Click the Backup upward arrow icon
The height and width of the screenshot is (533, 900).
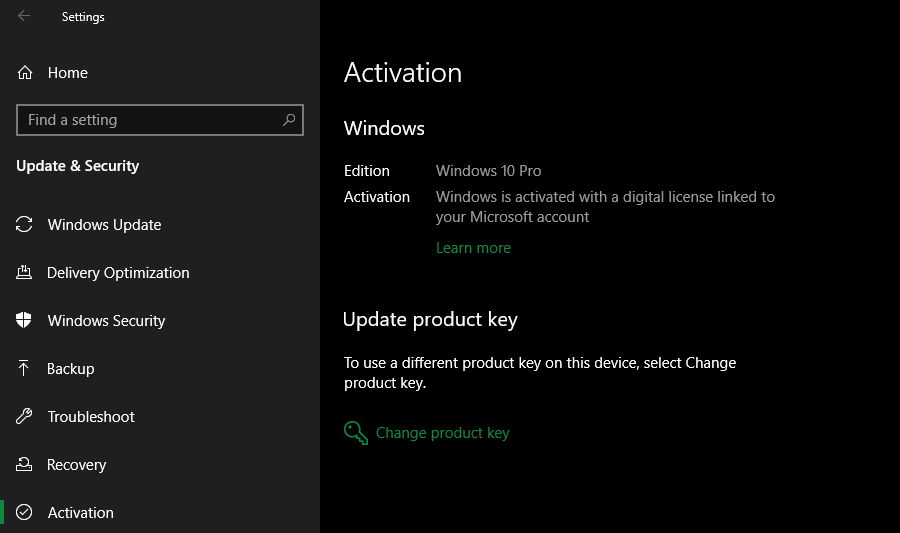[x=24, y=369]
